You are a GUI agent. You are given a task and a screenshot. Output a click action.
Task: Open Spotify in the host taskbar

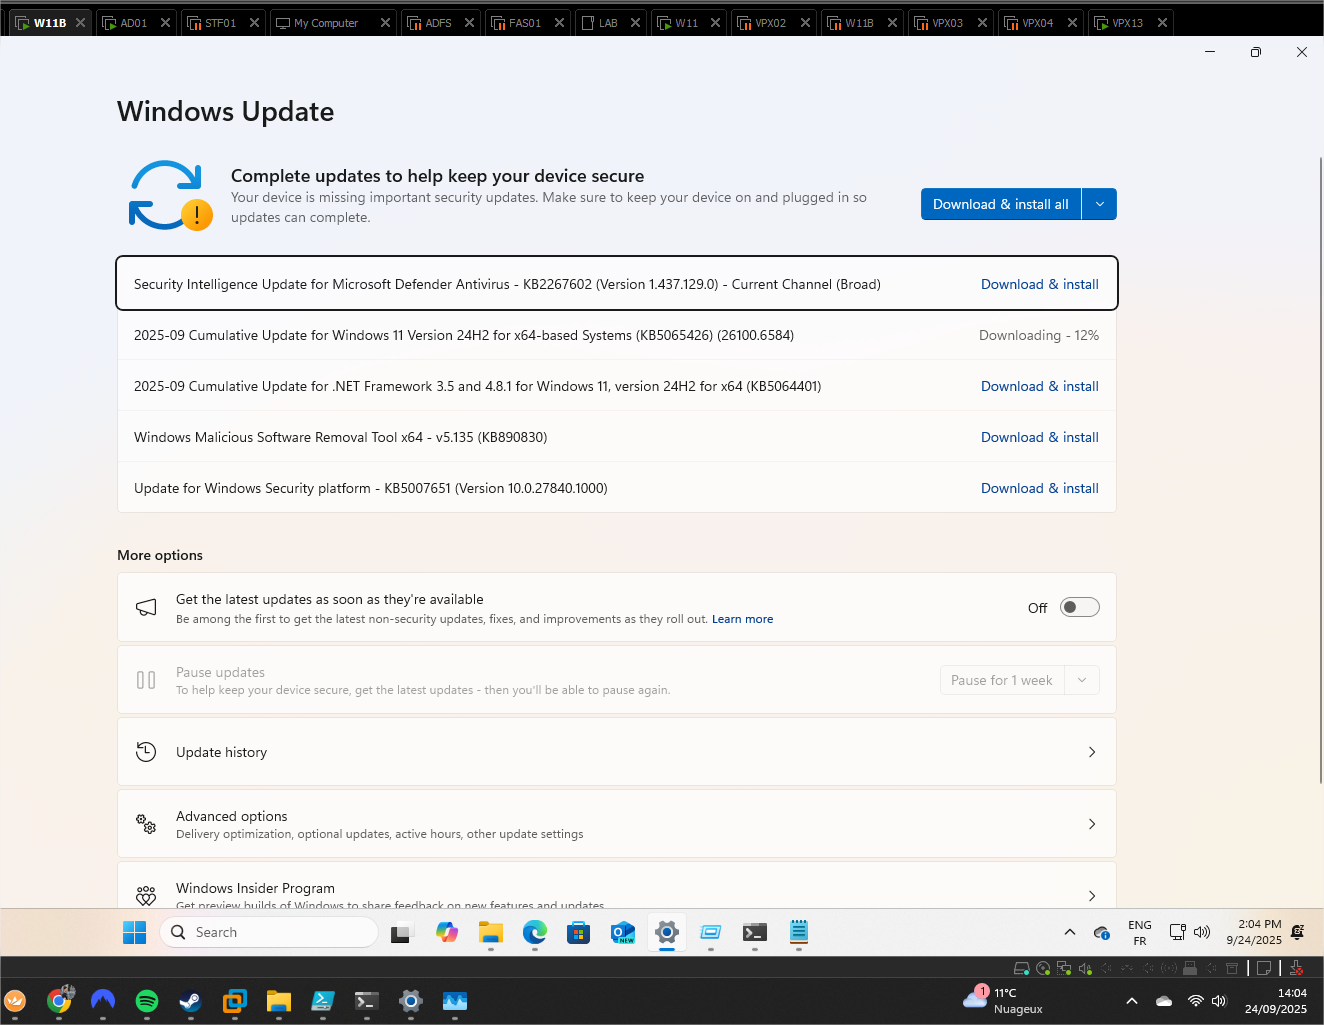[x=147, y=1001]
